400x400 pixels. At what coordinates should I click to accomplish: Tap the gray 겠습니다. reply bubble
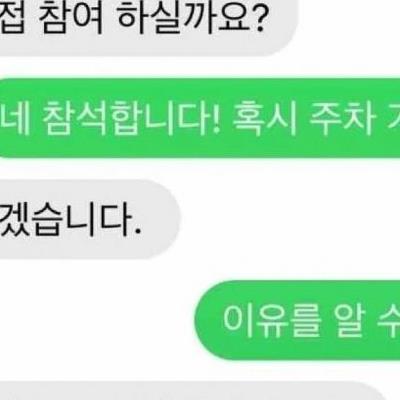coord(89,219)
